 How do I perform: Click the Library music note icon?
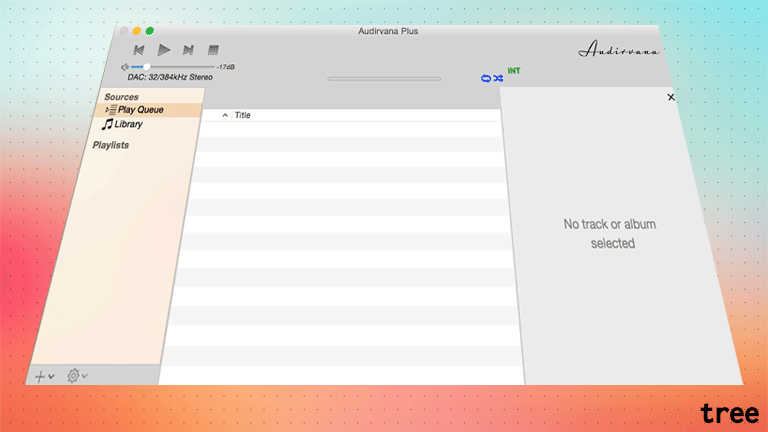107,124
